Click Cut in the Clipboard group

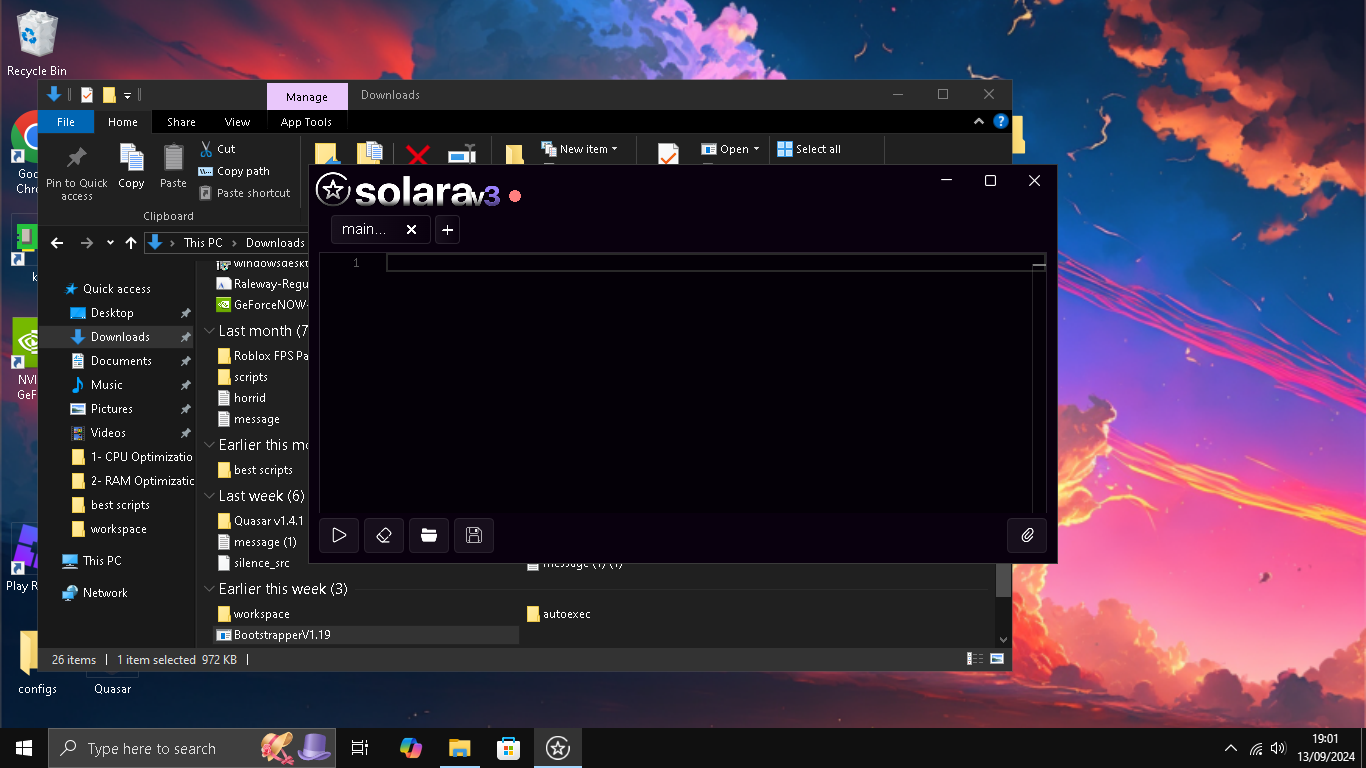(218, 149)
